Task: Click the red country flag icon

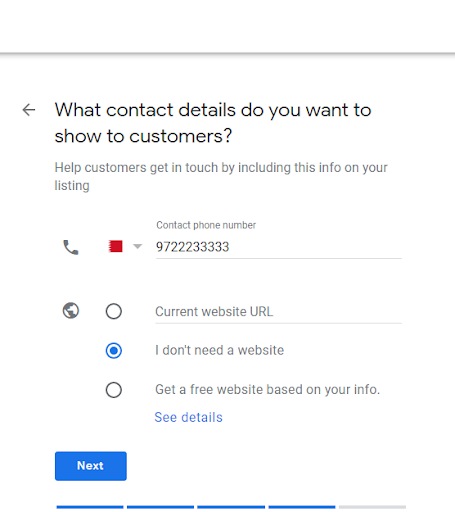Action: pos(116,246)
